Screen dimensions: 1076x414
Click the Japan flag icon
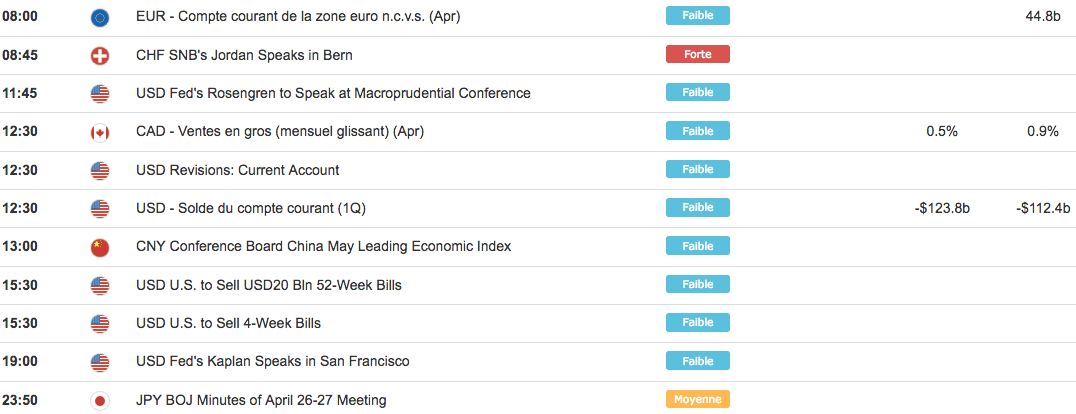[99, 400]
